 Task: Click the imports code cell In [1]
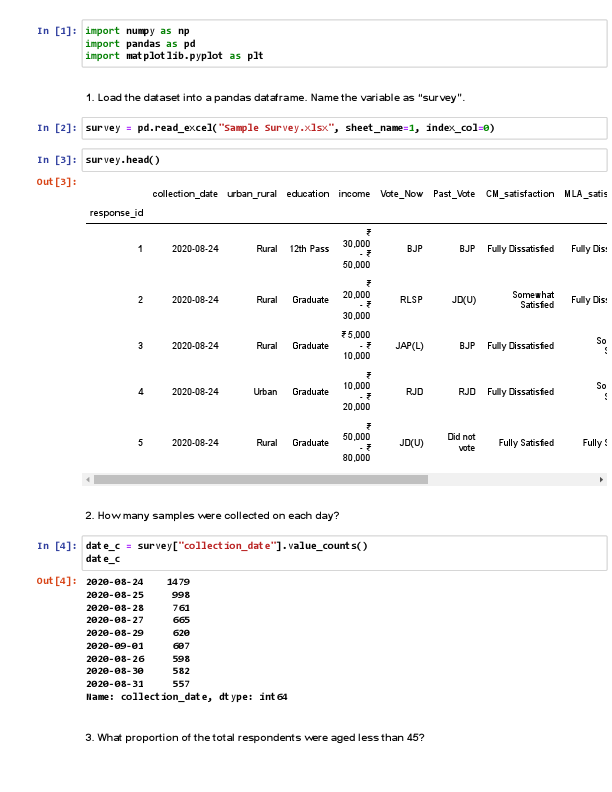[x=344, y=43]
